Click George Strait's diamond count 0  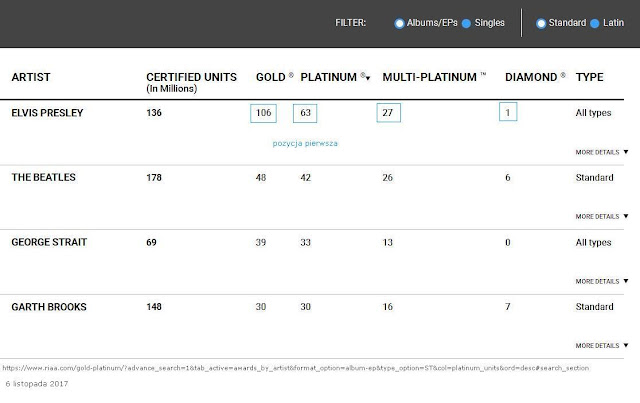(x=508, y=242)
